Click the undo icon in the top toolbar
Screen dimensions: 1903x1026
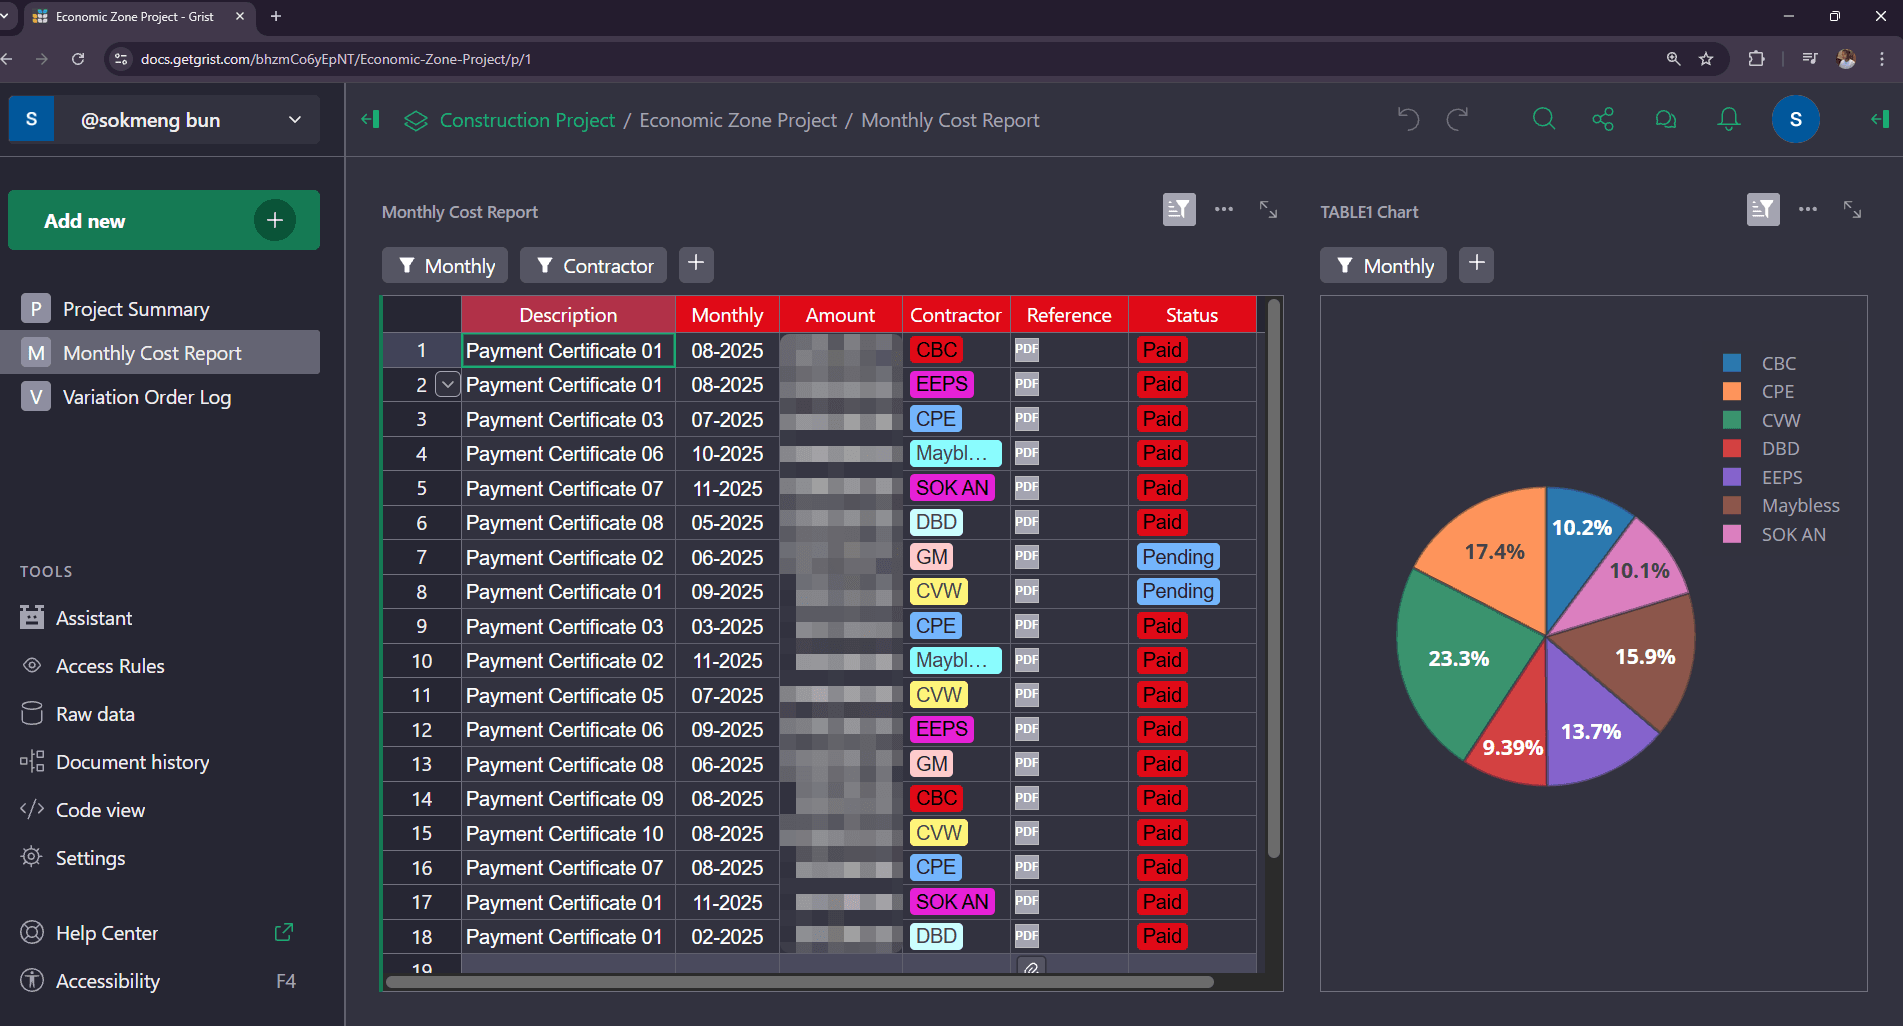pos(1408,119)
